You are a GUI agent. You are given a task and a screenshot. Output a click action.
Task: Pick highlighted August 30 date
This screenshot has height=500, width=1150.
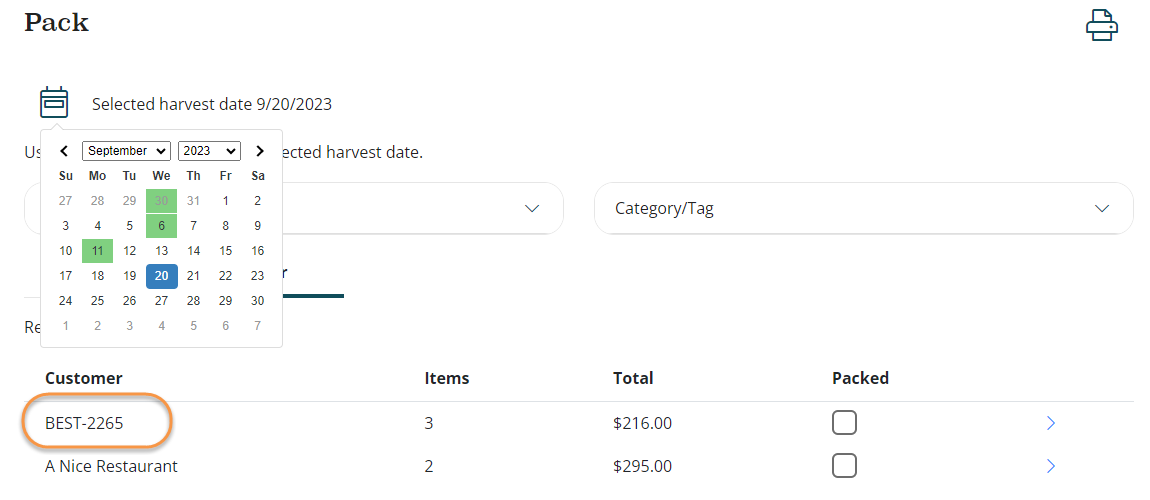[x=161, y=201]
